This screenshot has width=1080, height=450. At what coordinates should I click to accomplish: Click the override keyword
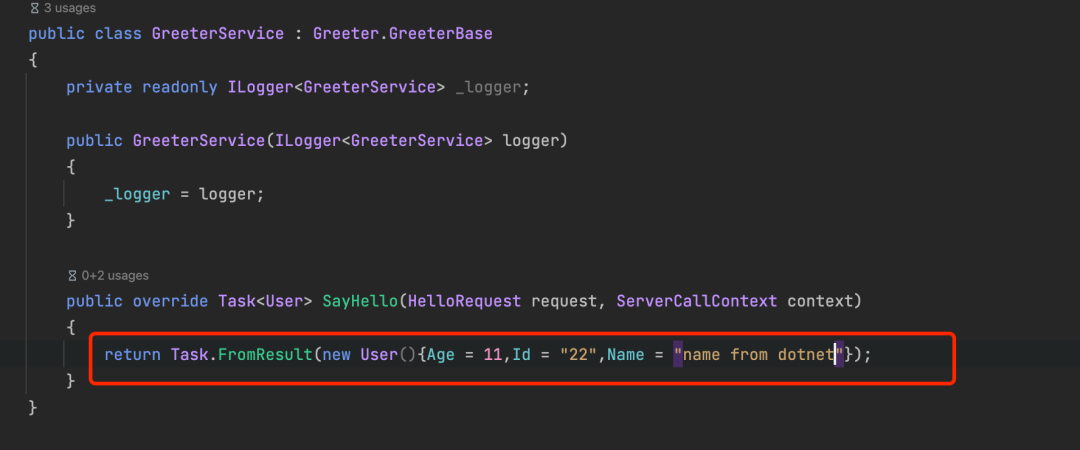tap(170, 301)
